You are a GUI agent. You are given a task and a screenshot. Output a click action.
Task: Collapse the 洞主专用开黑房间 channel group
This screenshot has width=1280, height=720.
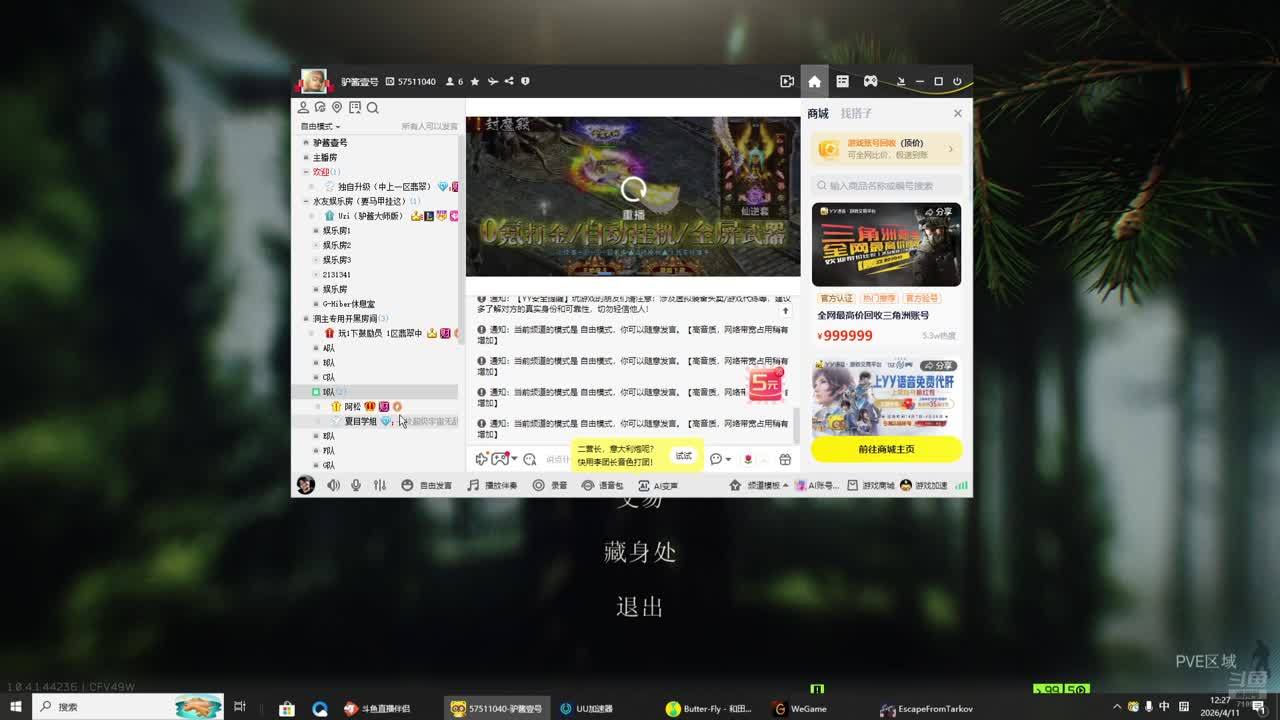click(x=306, y=319)
